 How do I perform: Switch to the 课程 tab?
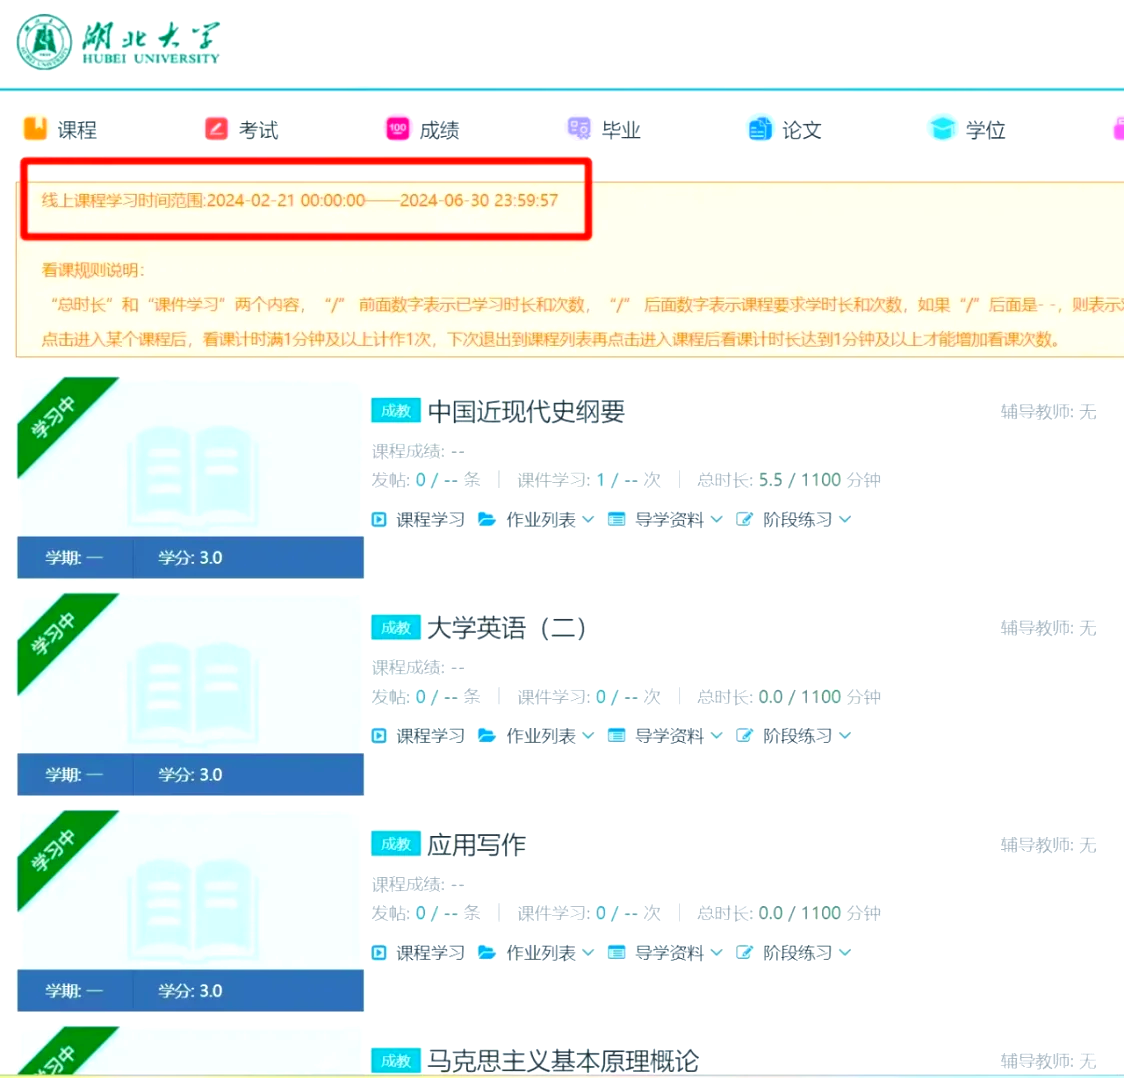click(60, 129)
